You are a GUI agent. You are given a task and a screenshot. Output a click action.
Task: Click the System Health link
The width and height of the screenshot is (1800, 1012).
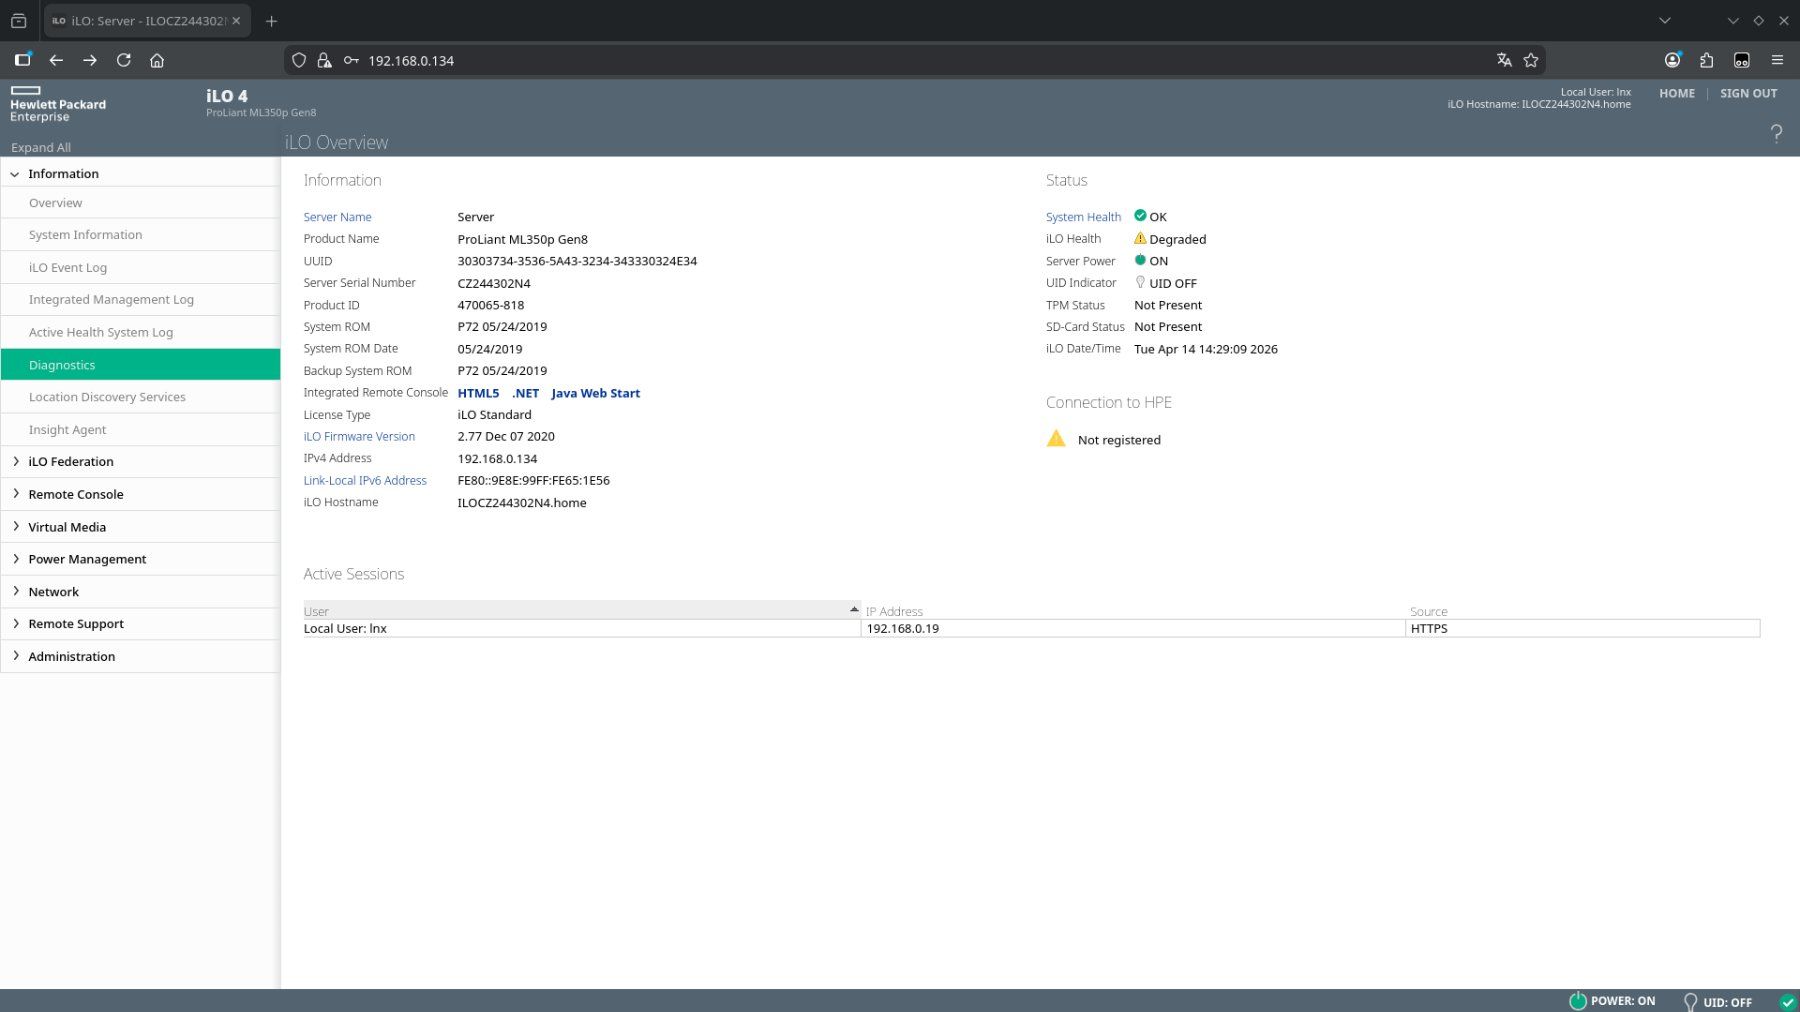tap(1083, 217)
